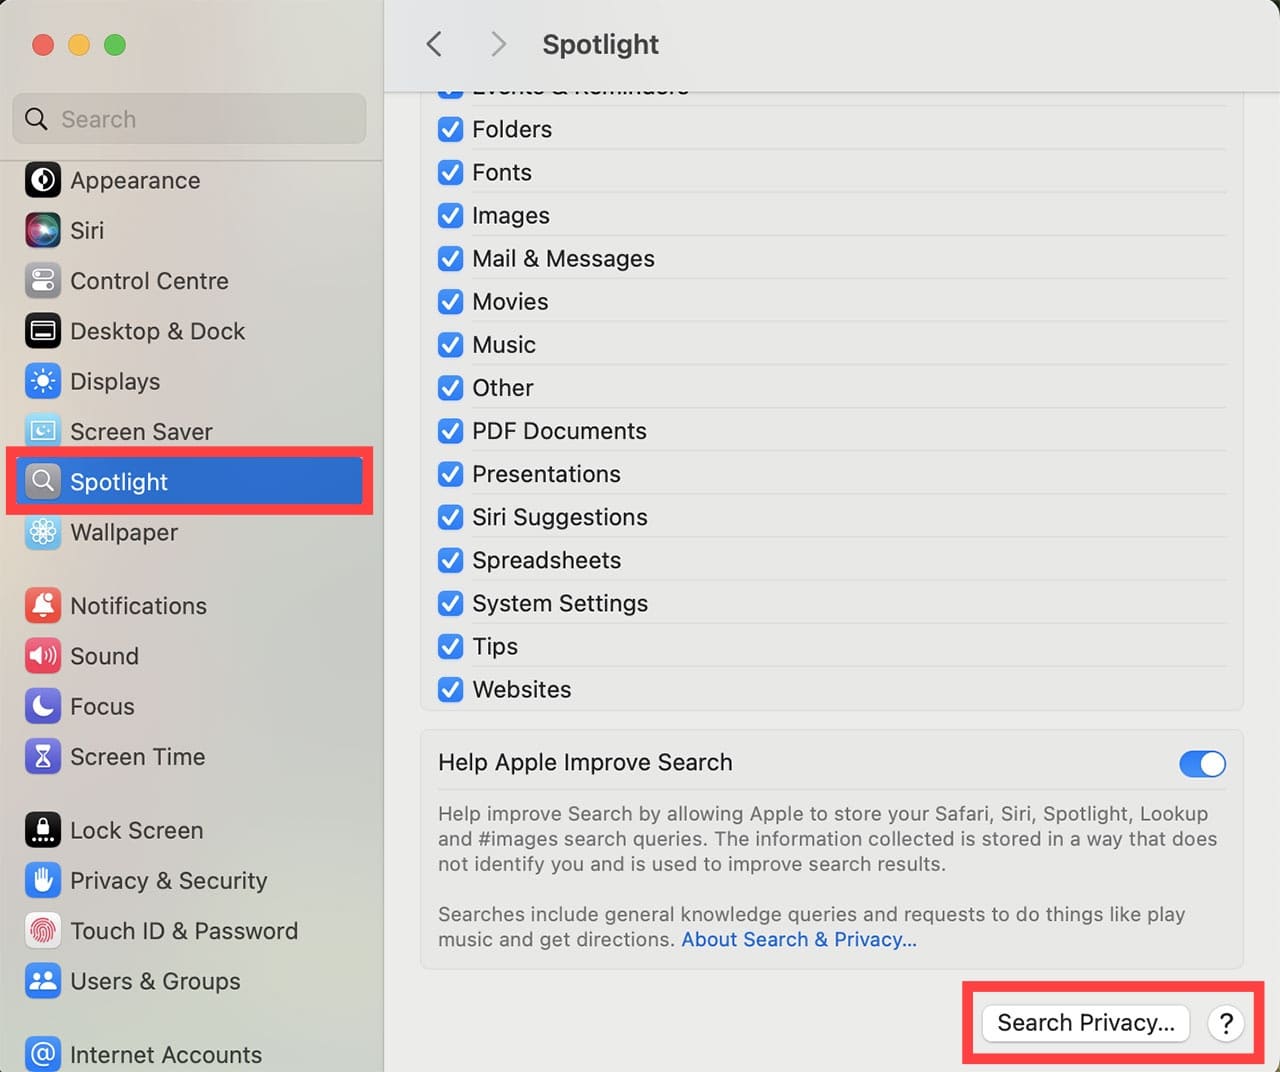The image size is (1280, 1072).
Task: Click the Lock Screen icon
Action: point(43,830)
